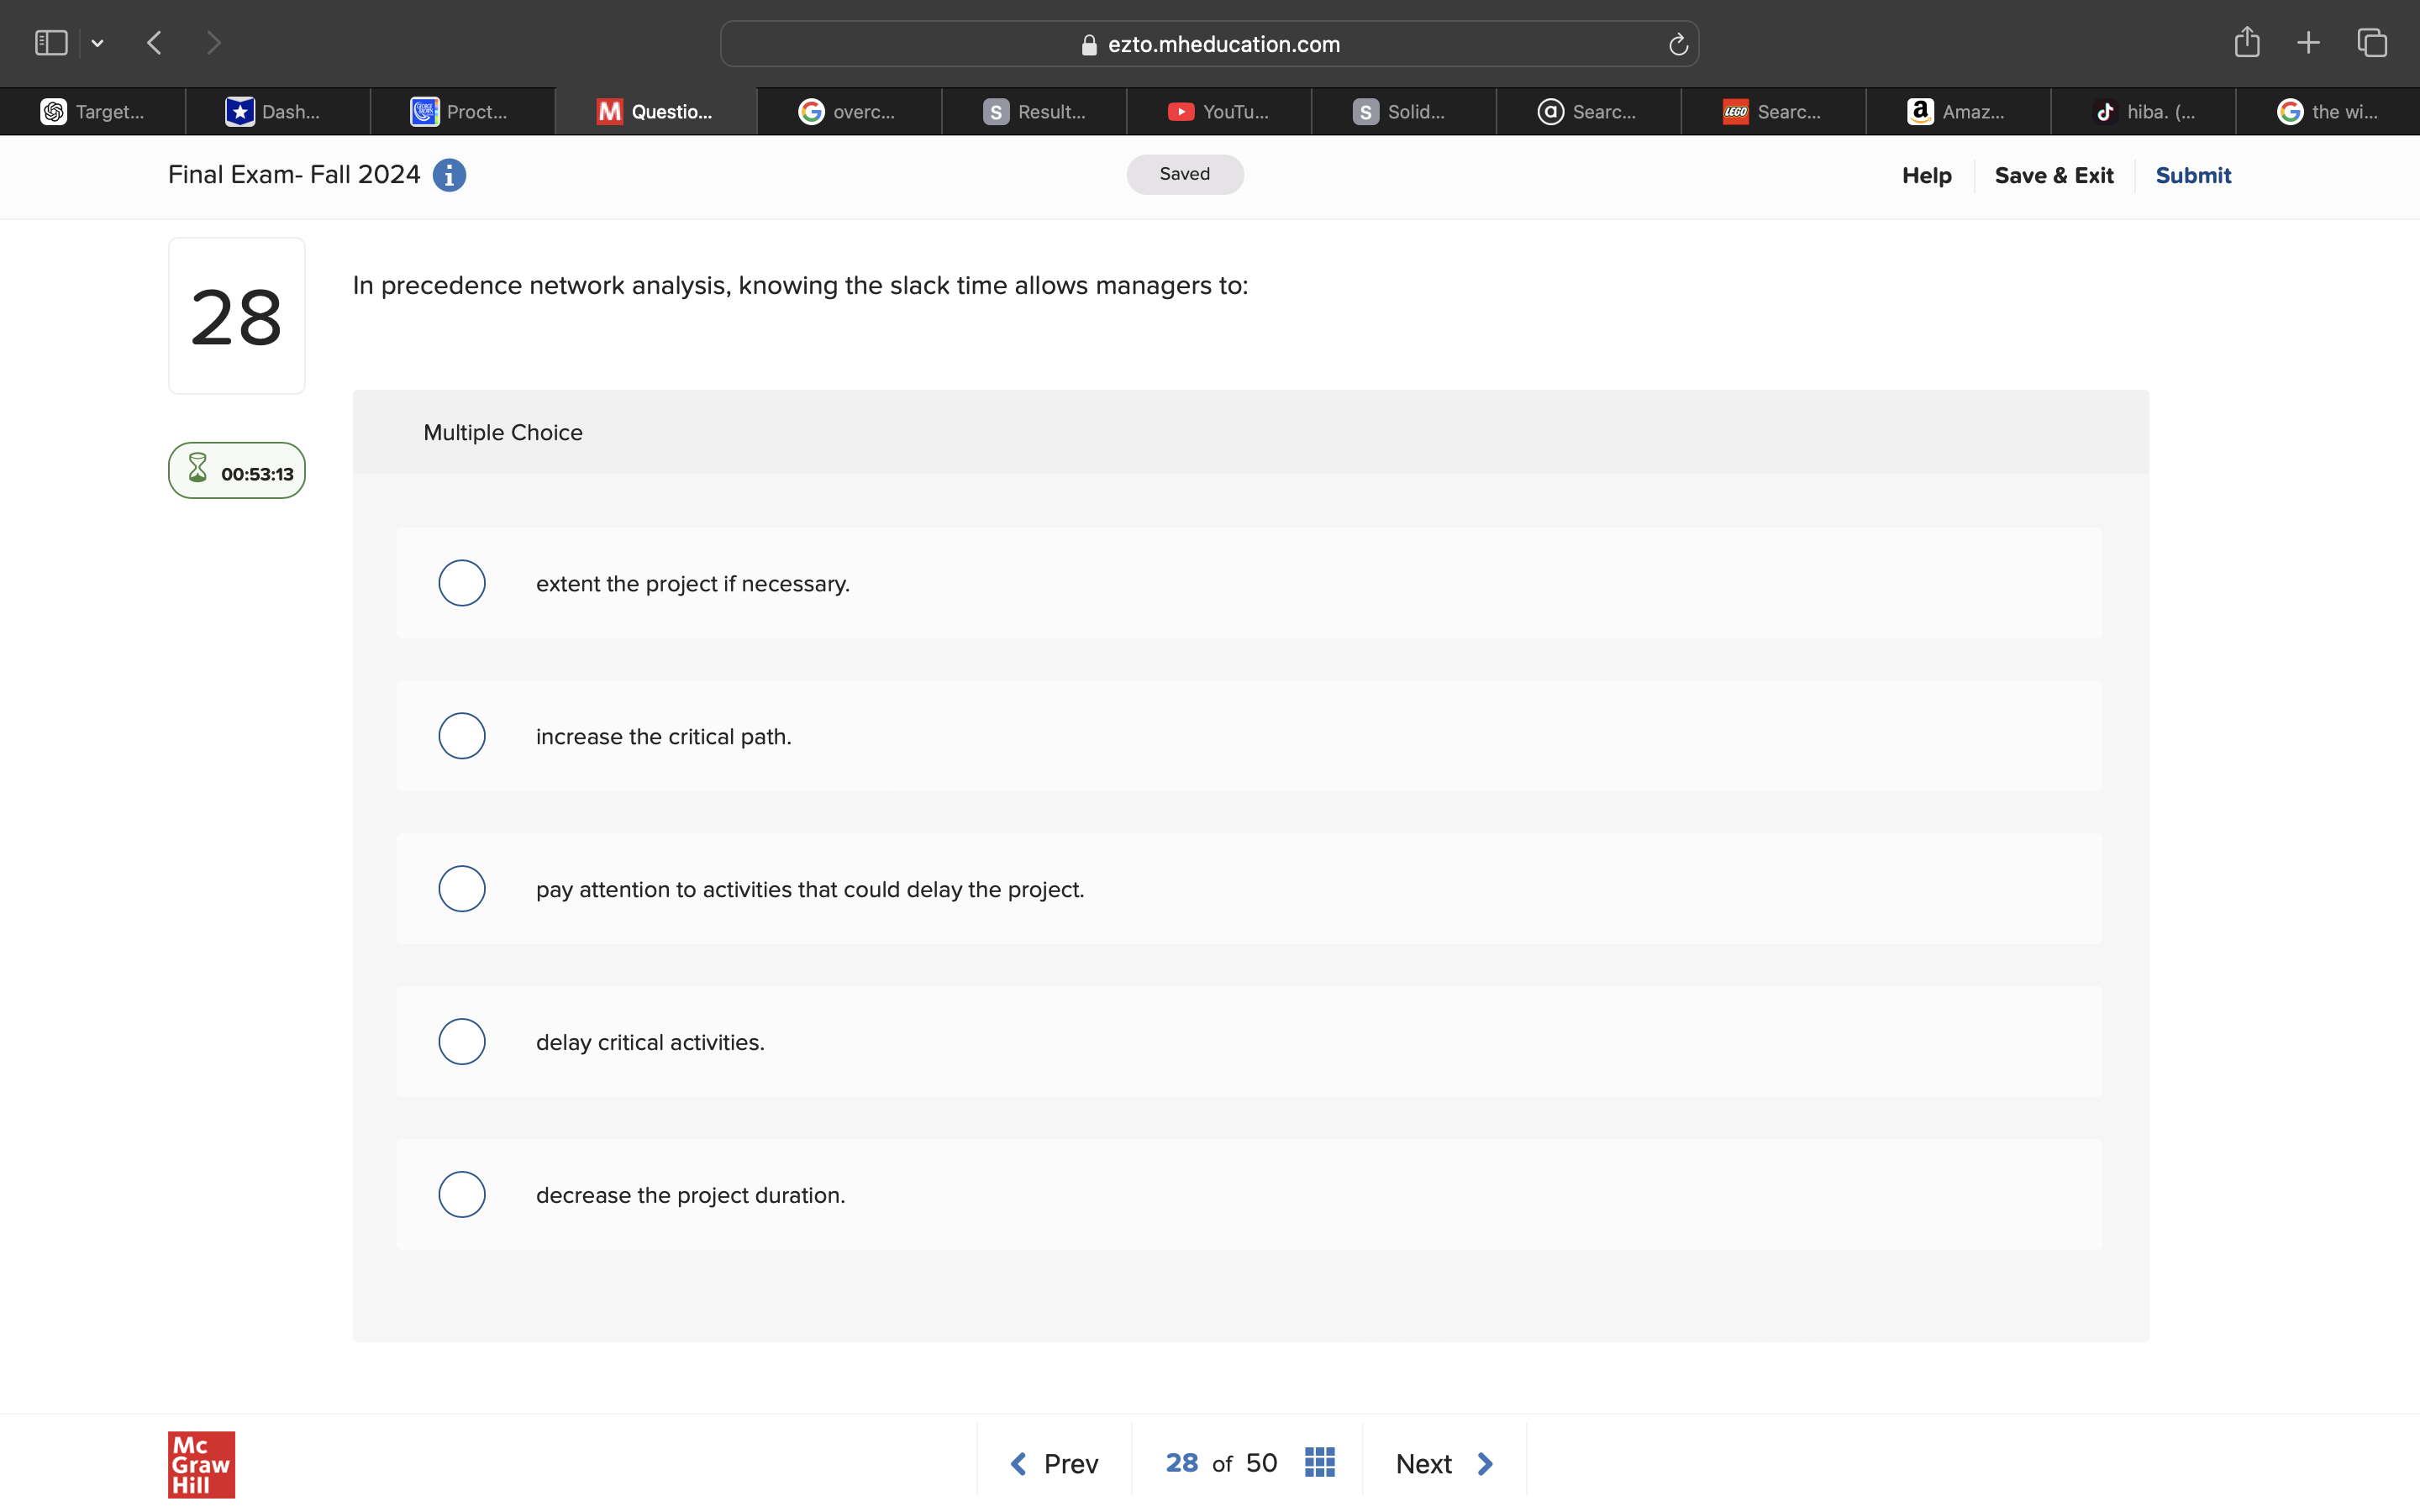Image resolution: width=2420 pixels, height=1512 pixels.
Task: Click the McGraw Hill logo
Action: click(201, 1464)
